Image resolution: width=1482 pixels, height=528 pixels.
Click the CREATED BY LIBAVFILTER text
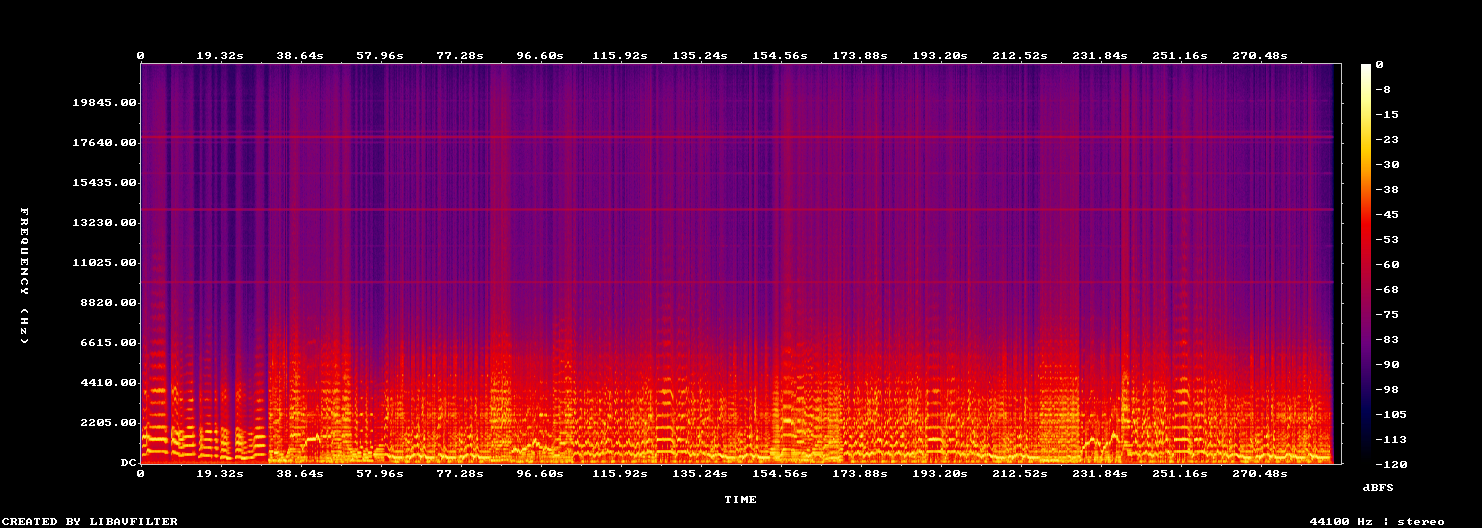[x=90, y=521]
